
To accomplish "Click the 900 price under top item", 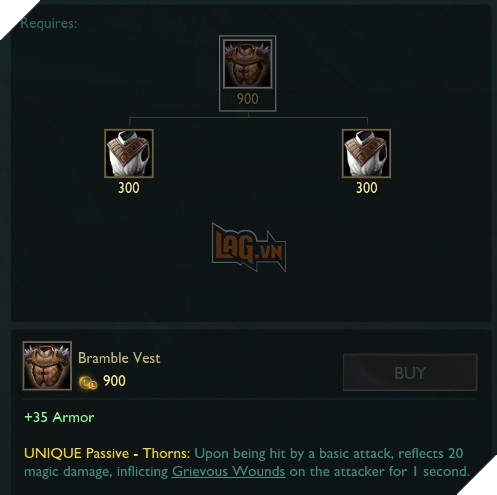I will pyautogui.click(x=247, y=99).
